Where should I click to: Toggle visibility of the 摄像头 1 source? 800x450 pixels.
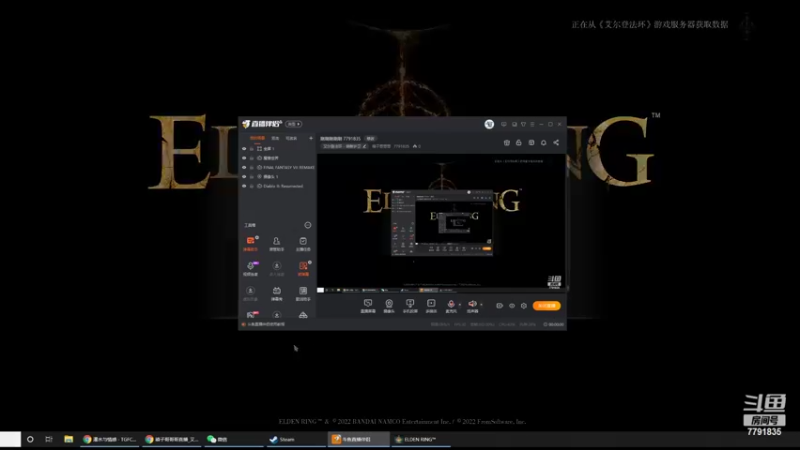tap(244, 177)
